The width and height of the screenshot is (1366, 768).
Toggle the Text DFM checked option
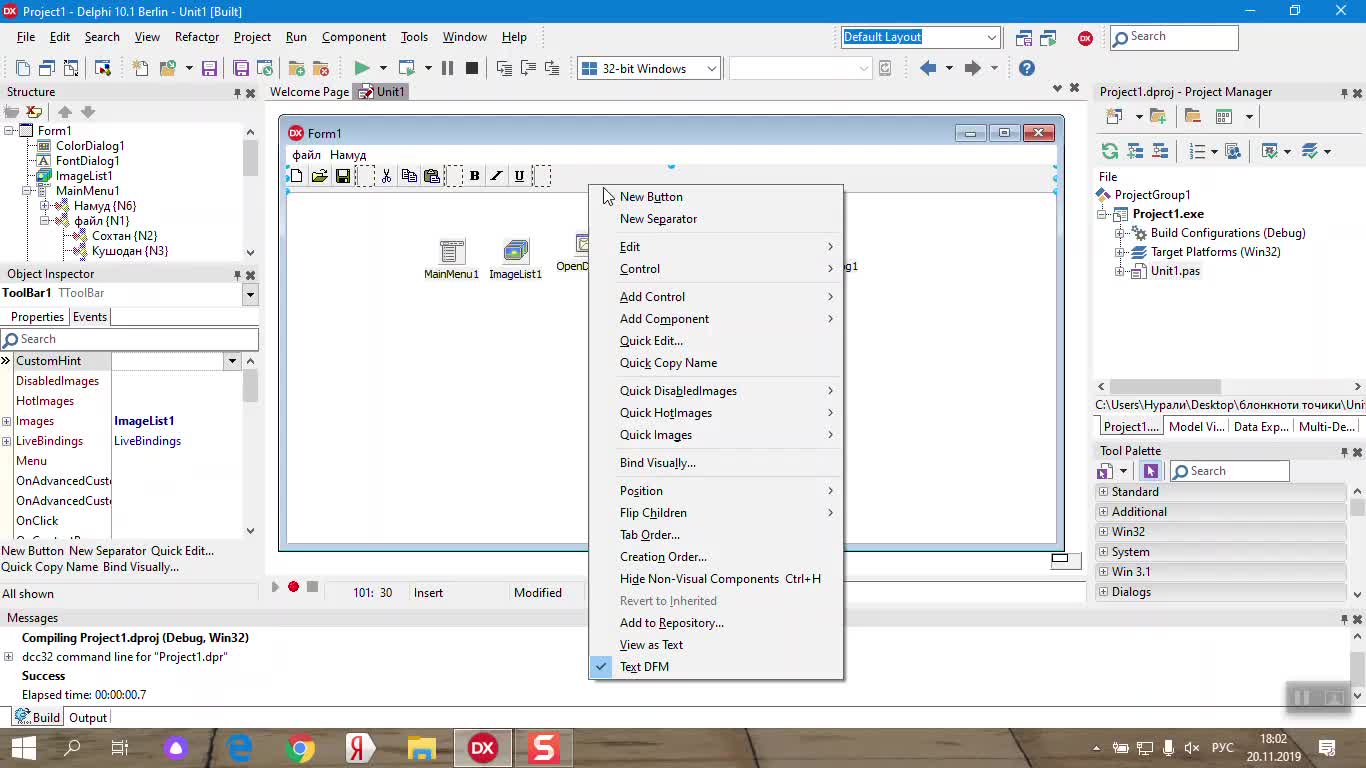pyautogui.click(x=715, y=667)
